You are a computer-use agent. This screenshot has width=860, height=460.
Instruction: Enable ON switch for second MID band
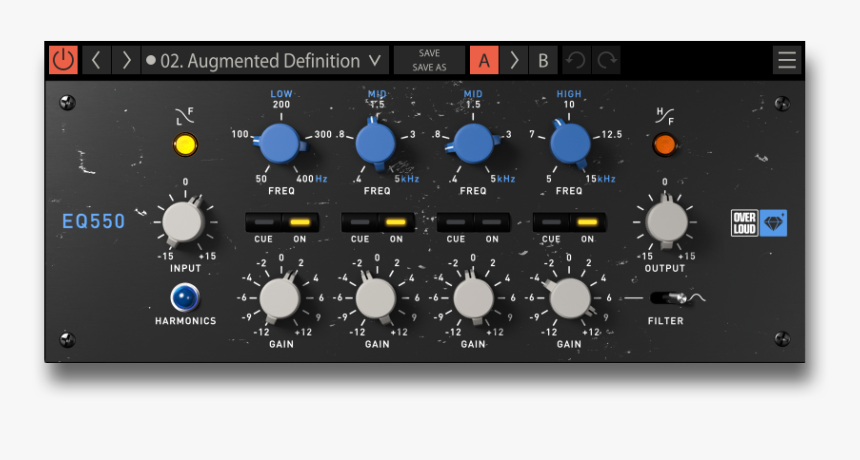(x=492, y=223)
